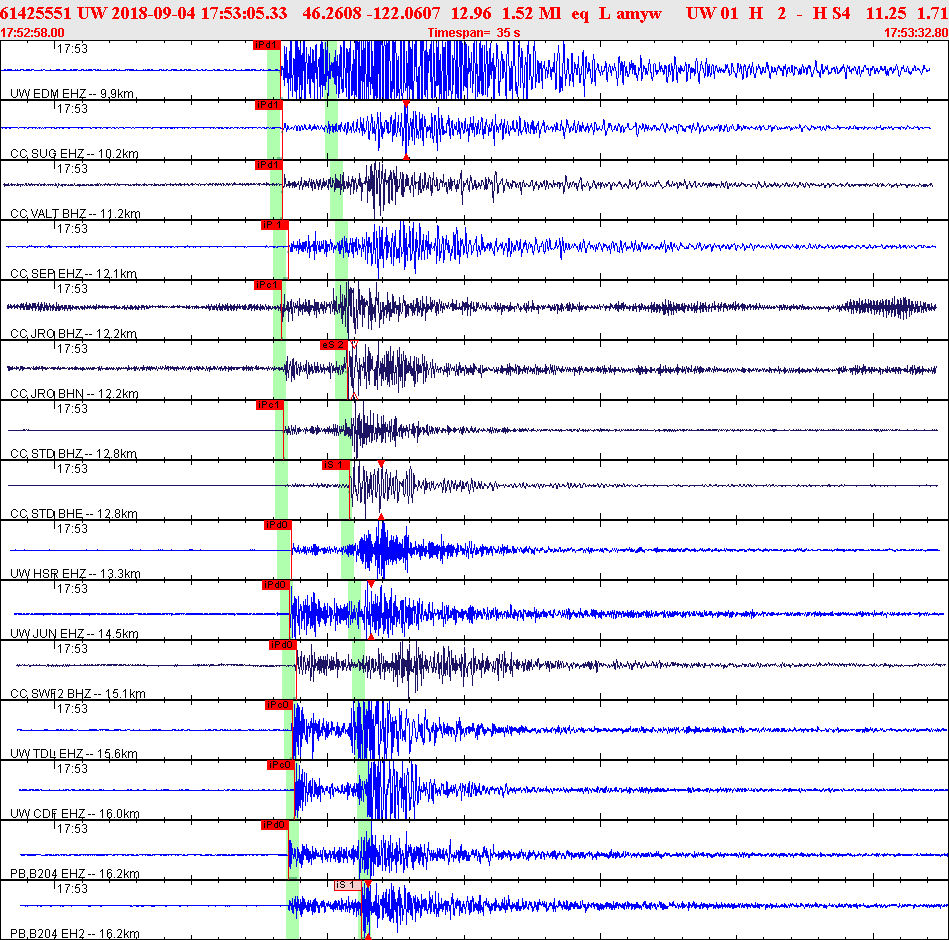Click the UW EDM EHZ waveform trace

point(466,70)
